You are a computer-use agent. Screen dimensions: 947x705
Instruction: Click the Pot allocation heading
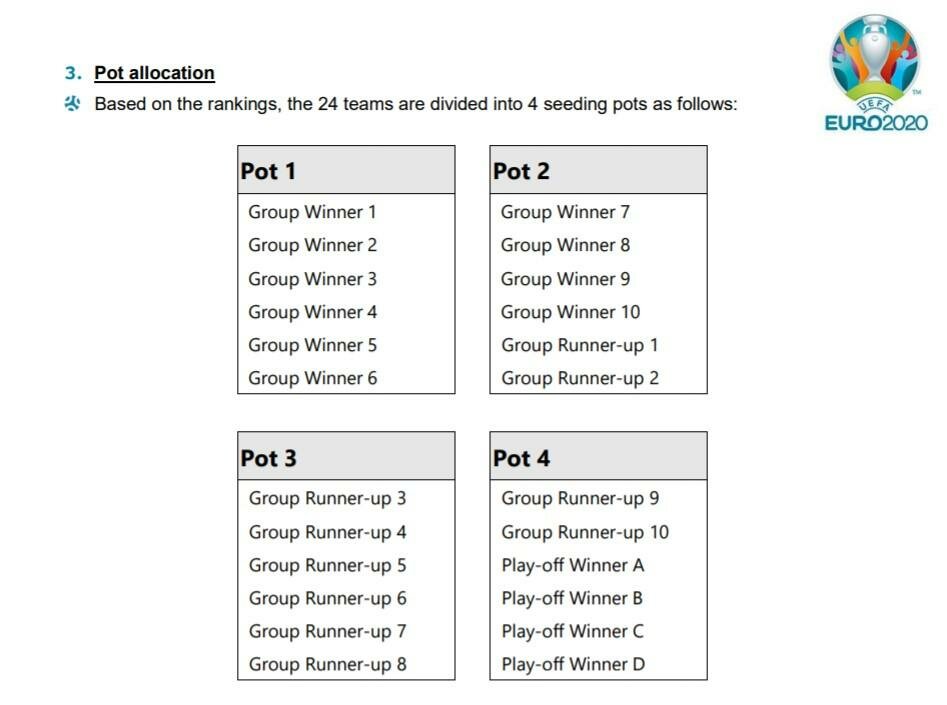(154, 73)
